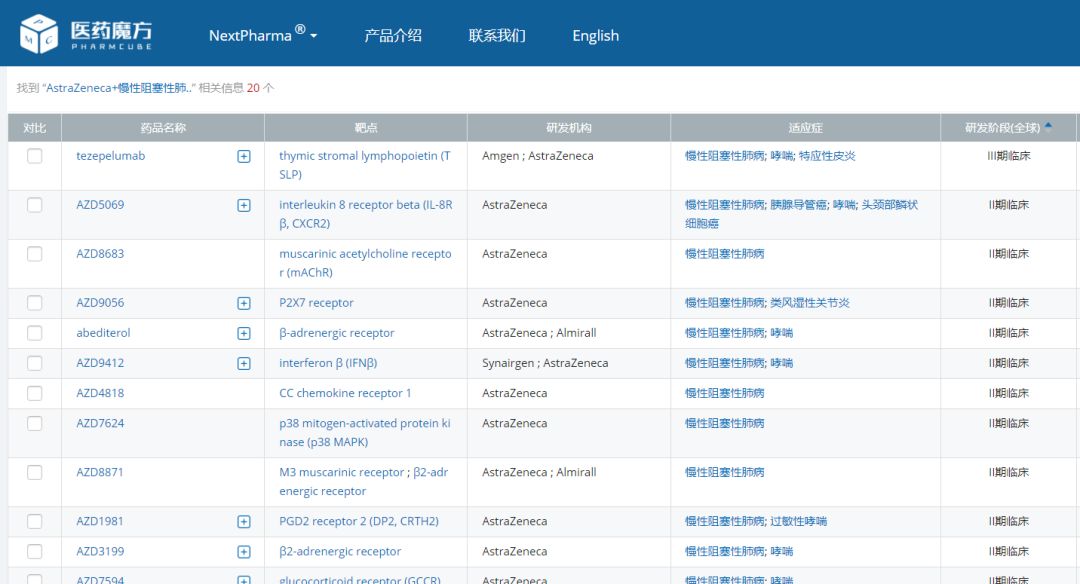Open AZD8683 drug link
The image size is (1080, 584).
pos(101,253)
